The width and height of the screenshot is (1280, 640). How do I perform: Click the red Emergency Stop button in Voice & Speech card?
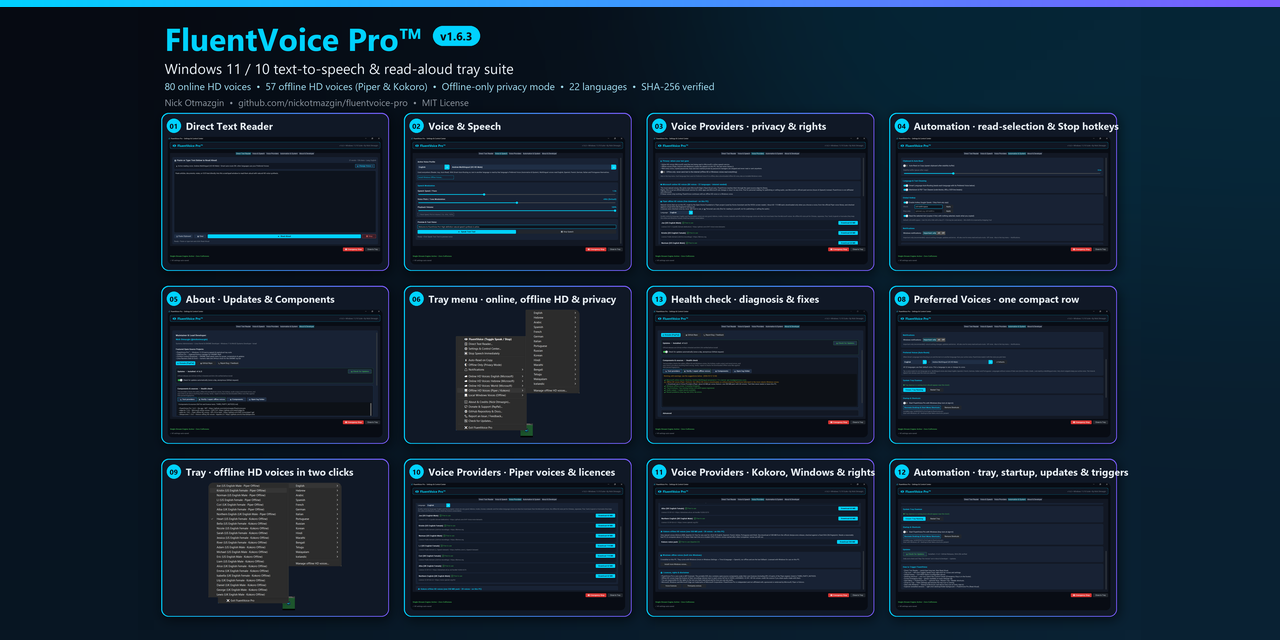[596, 249]
